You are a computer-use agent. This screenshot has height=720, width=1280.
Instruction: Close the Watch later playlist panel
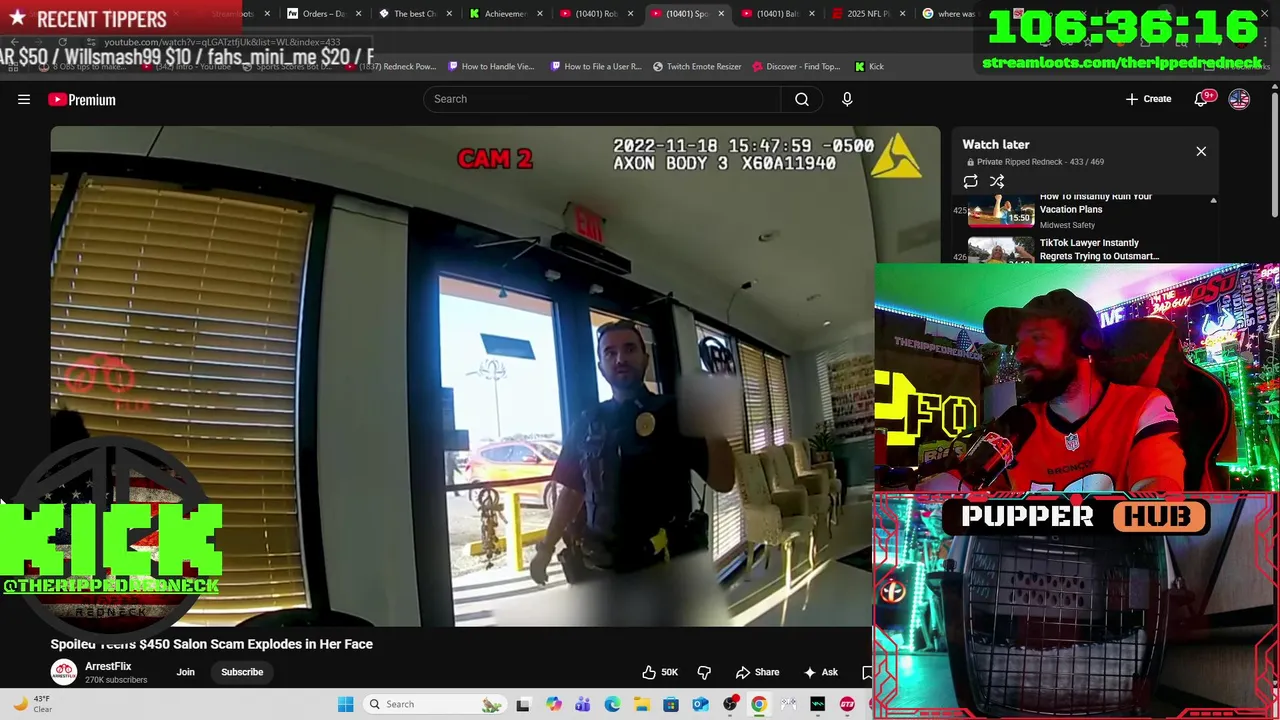pyautogui.click(x=1201, y=151)
